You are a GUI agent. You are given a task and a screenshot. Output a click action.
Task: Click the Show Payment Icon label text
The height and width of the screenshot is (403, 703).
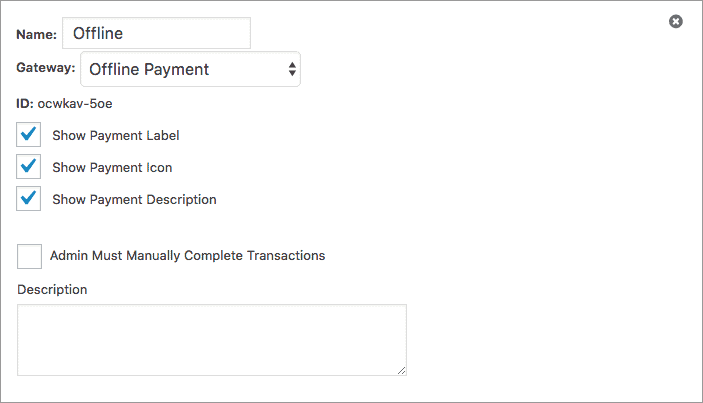pos(112,168)
